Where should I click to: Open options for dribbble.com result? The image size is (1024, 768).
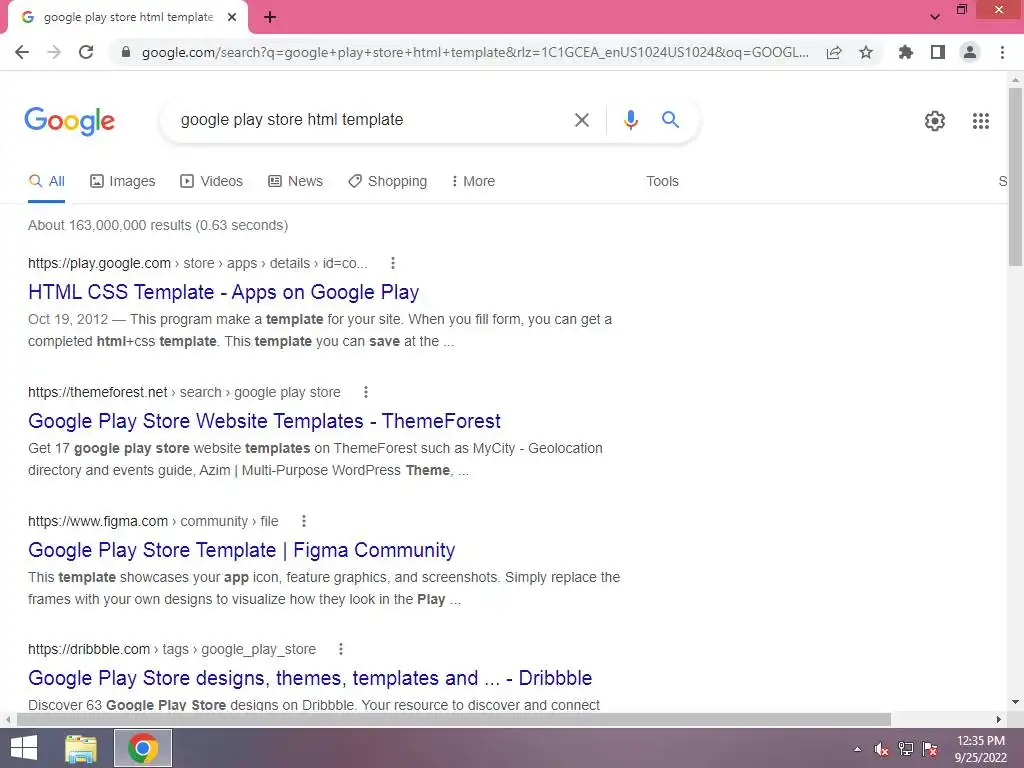point(341,649)
